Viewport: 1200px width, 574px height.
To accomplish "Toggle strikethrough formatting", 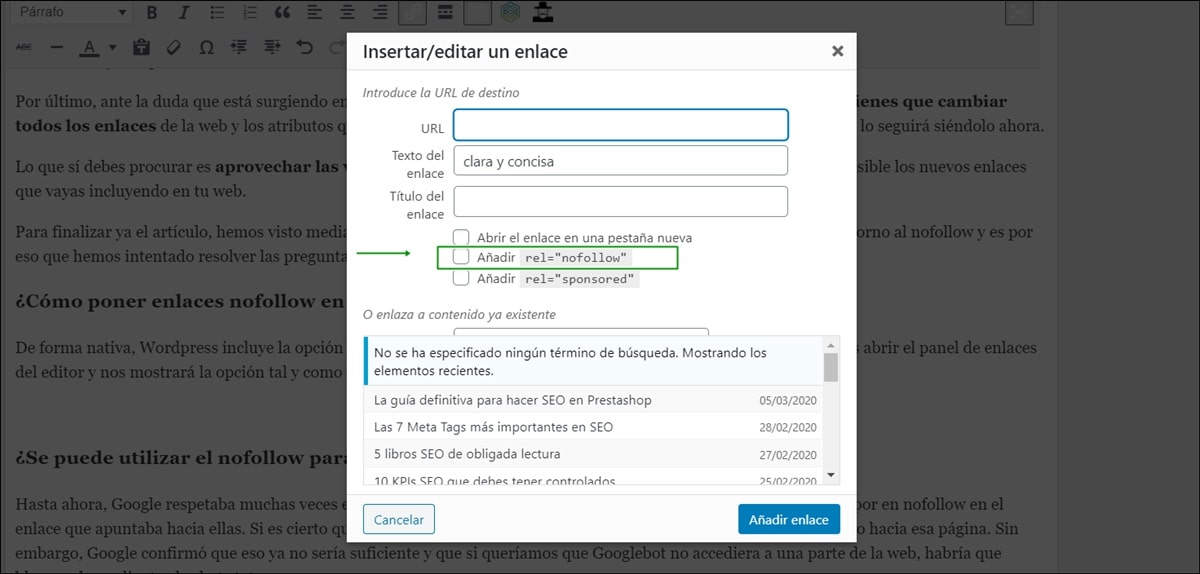I will pyautogui.click(x=24, y=47).
